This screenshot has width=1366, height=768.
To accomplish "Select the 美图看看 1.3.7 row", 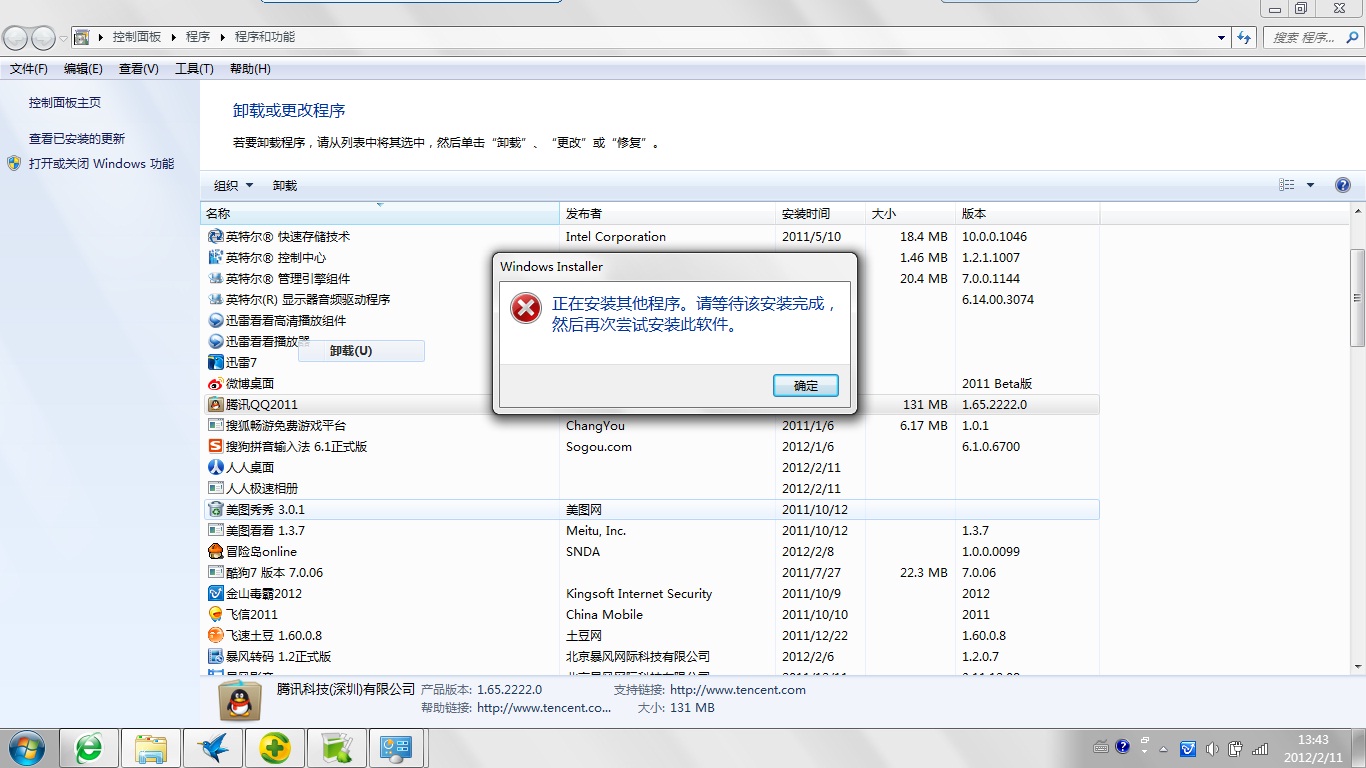I will (x=650, y=531).
